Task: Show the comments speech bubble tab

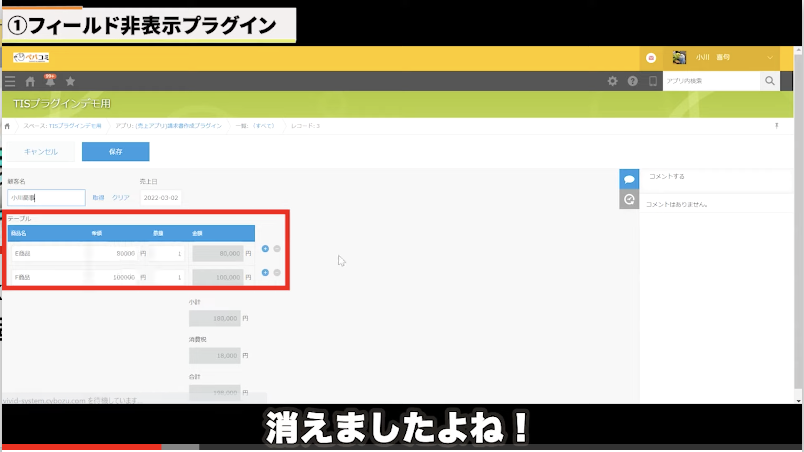Action: click(x=629, y=178)
